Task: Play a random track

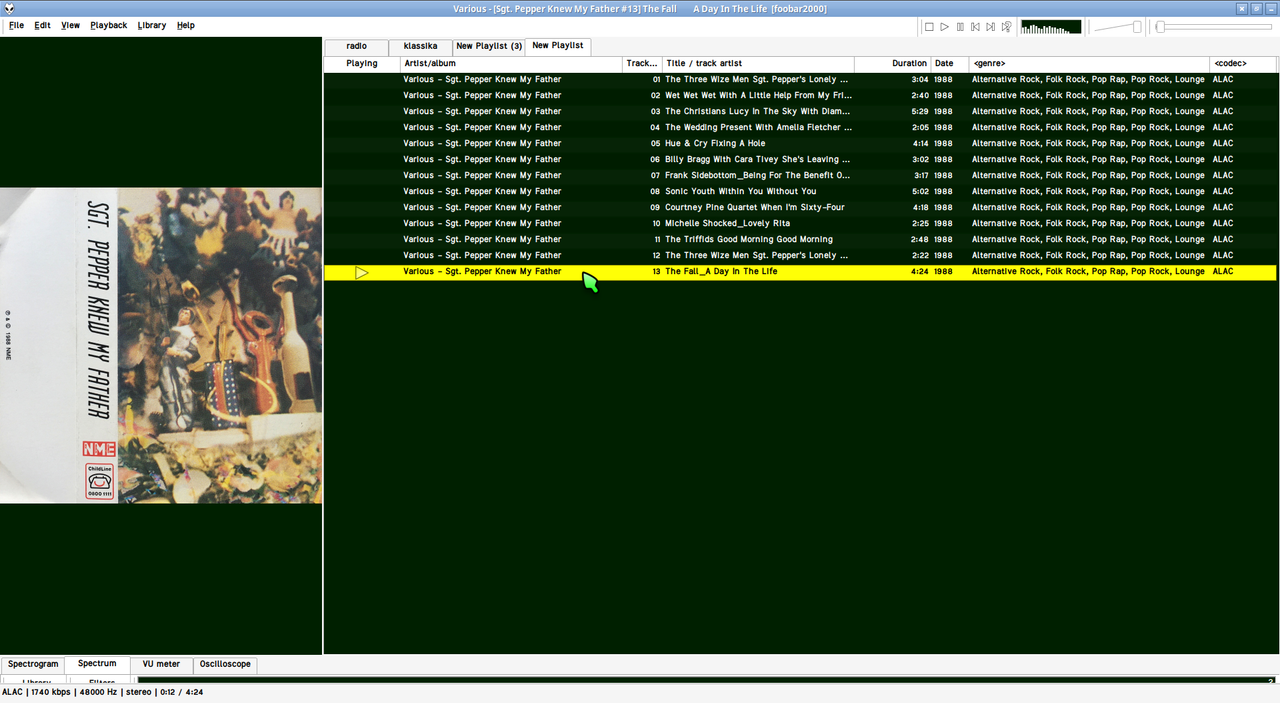Action: pos(1006,27)
